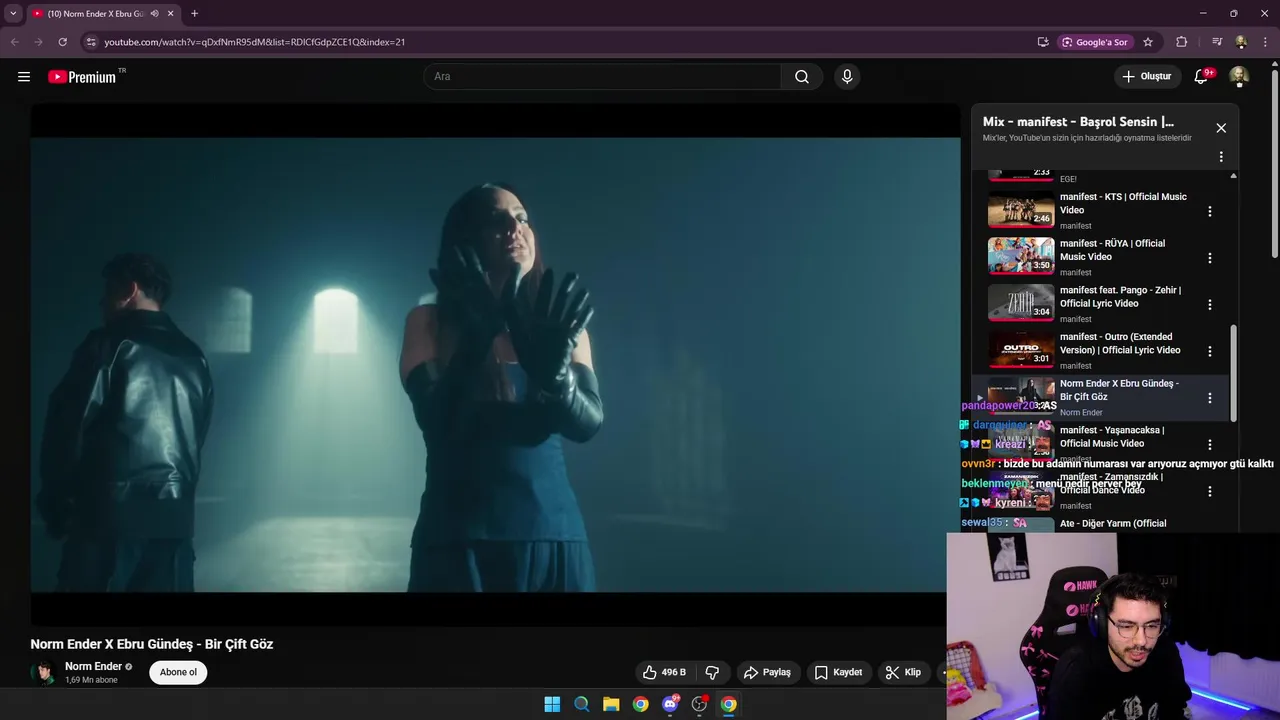Subscribe with the Abone ol button
This screenshot has width=1280, height=720.
point(178,672)
